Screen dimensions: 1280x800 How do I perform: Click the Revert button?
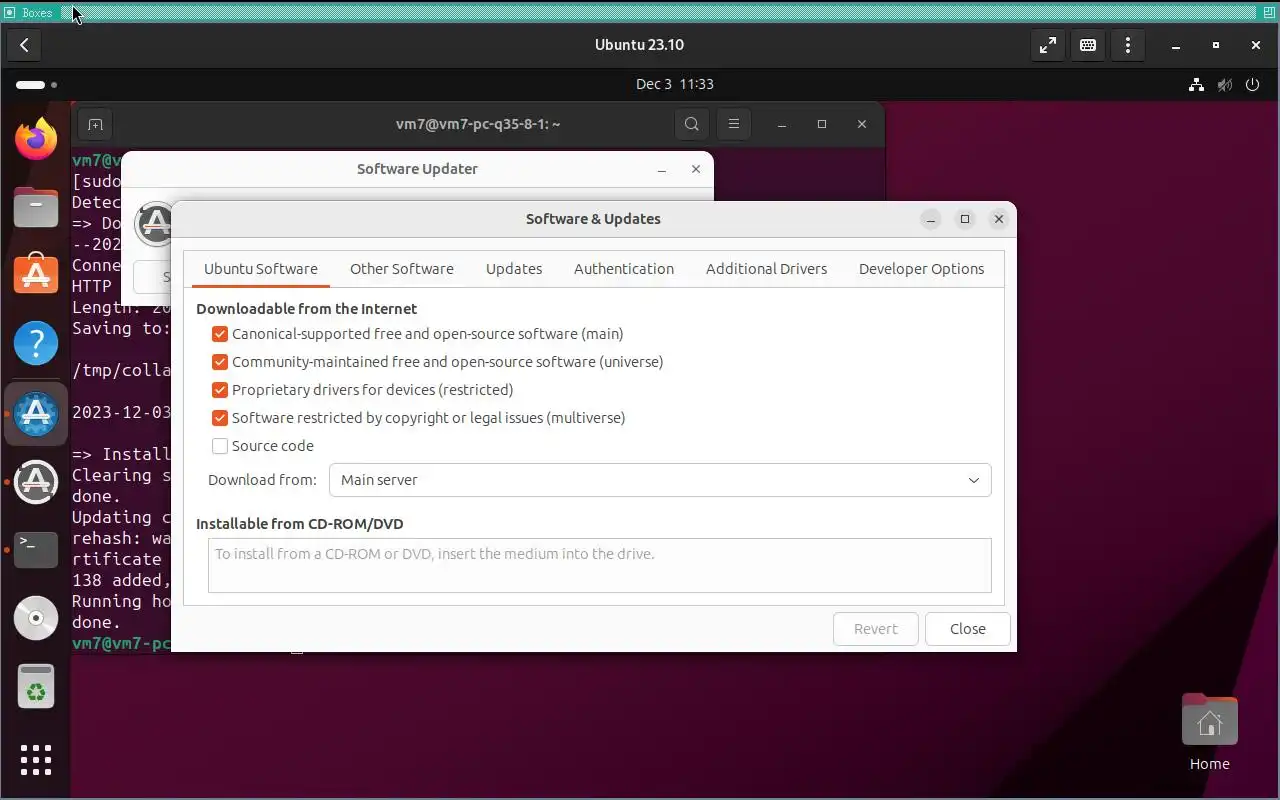[x=876, y=629]
